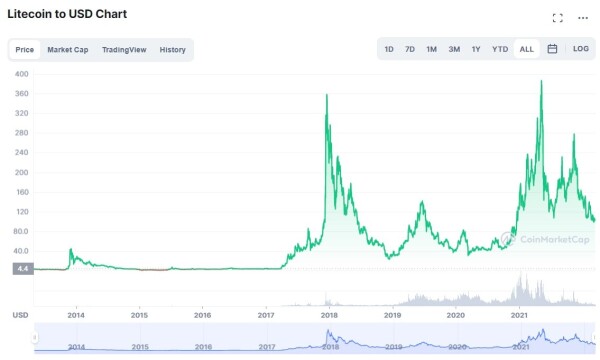Screen dimensions: 600x360
Task: Open the History tab
Action: pos(173,50)
